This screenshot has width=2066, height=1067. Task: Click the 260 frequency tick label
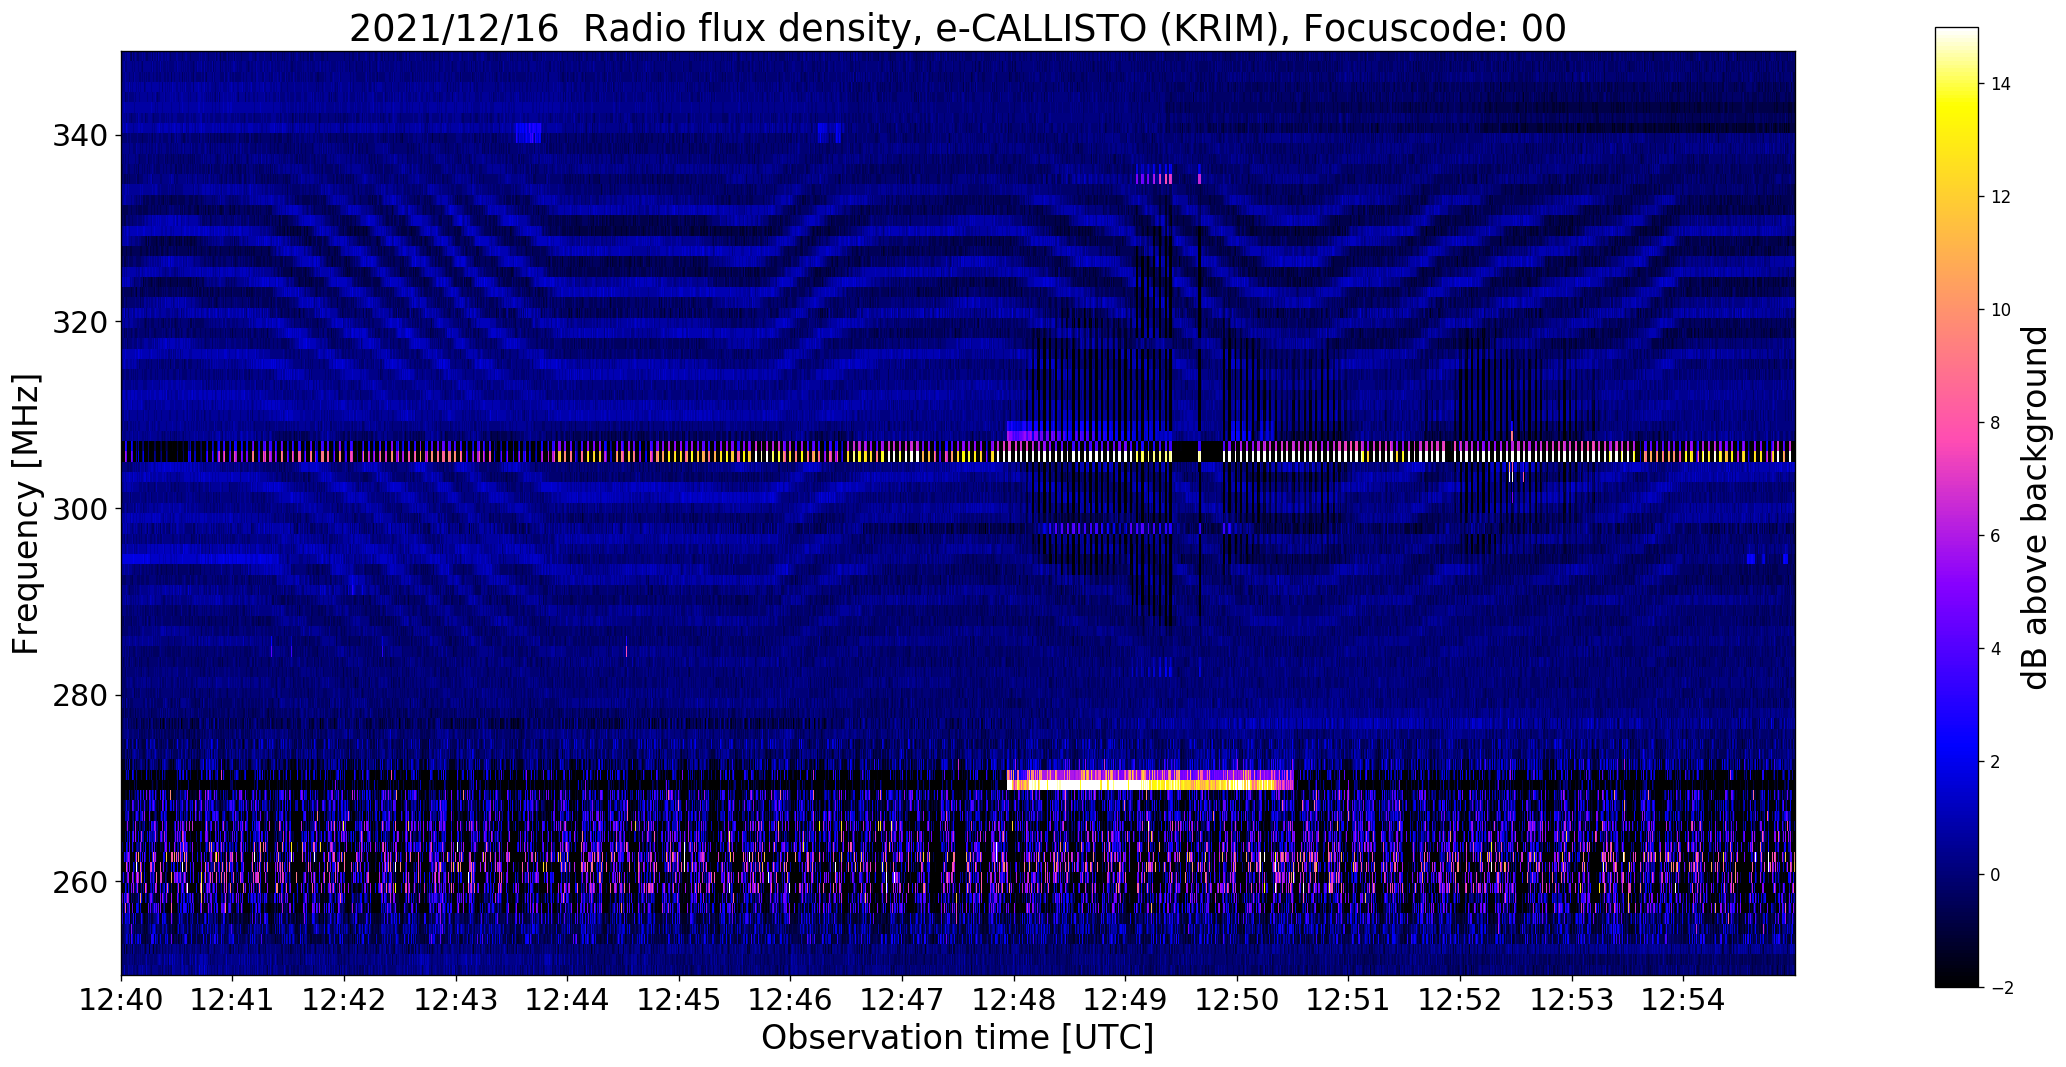tap(80, 882)
